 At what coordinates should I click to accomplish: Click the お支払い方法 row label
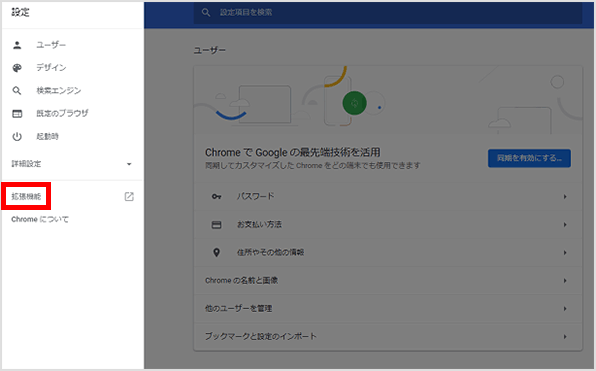point(259,224)
